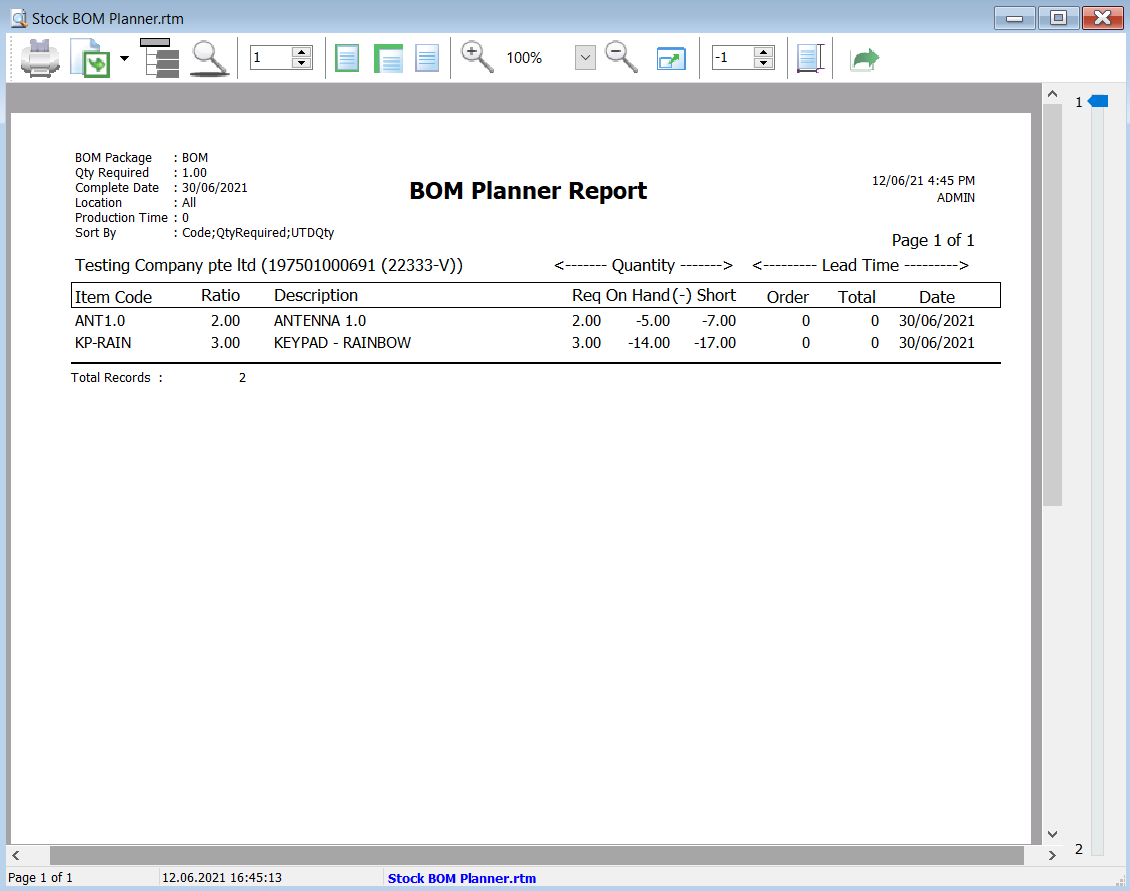
Task: Click the Print icon
Action: (39, 57)
